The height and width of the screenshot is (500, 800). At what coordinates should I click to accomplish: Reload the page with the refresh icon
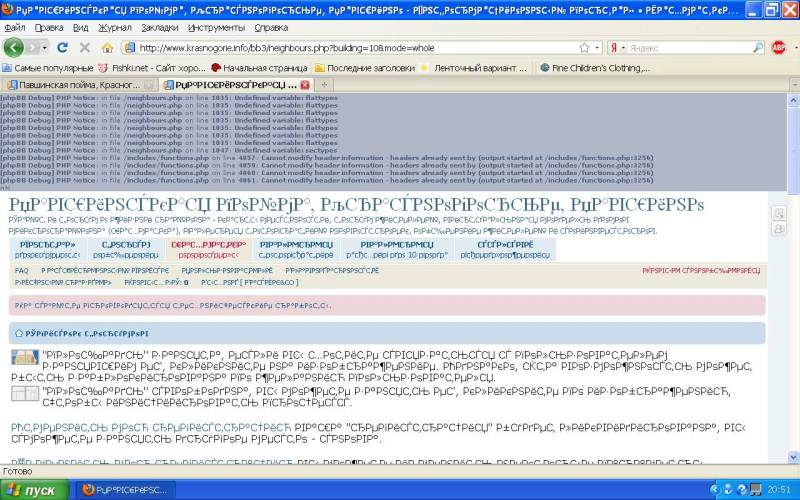(61, 47)
